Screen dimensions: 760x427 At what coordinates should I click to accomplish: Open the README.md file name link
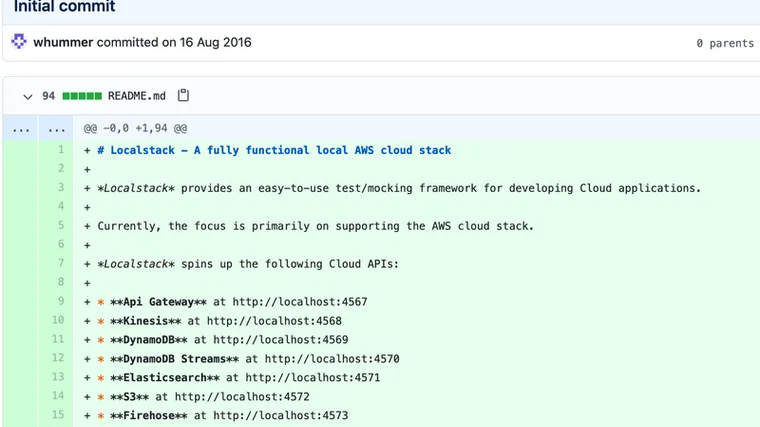(x=137, y=96)
